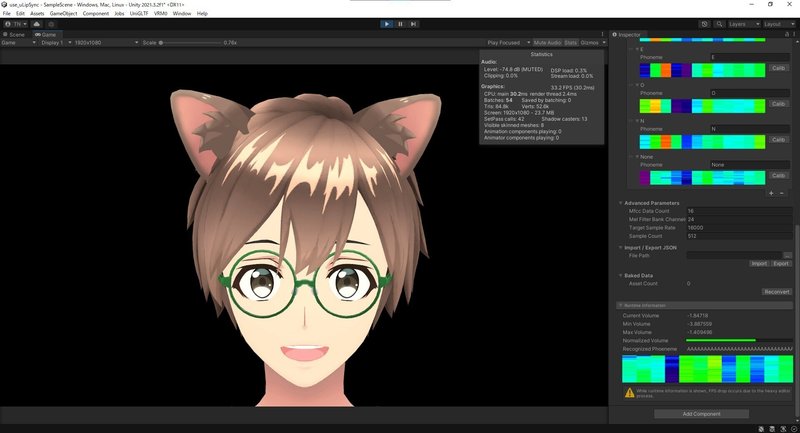The height and width of the screenshot is (433, 800).
Task: Open the Layers dropdown
Action: pyautogui.click(x=744, y=24)
